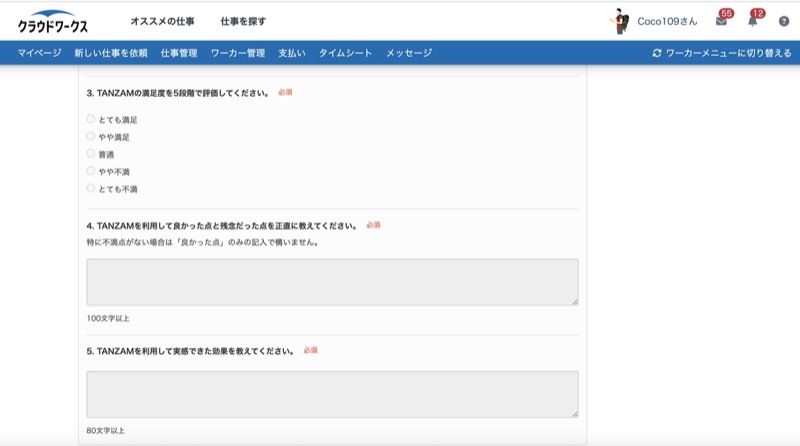The width and height of the screenshot is (800, 446).
Task: Click the switch-menu refresh icon
Action: tap(657, 53)
